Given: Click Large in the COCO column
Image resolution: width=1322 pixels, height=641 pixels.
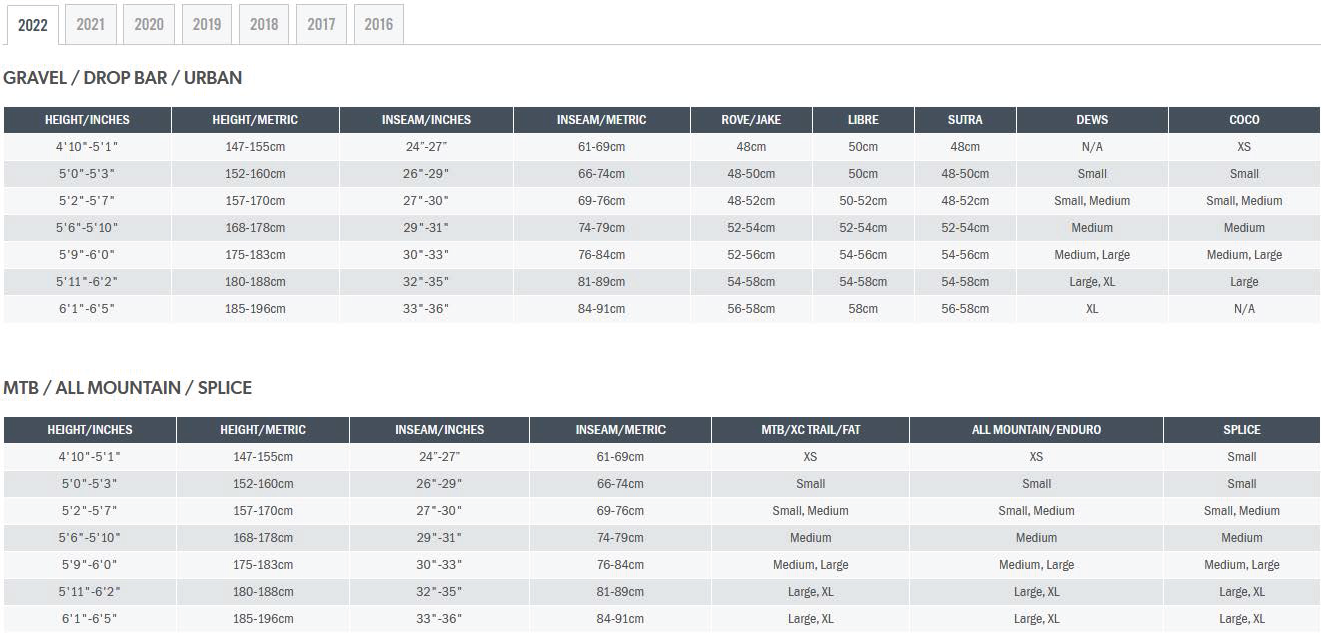Looking at the screenshot, I should 1244,282.
